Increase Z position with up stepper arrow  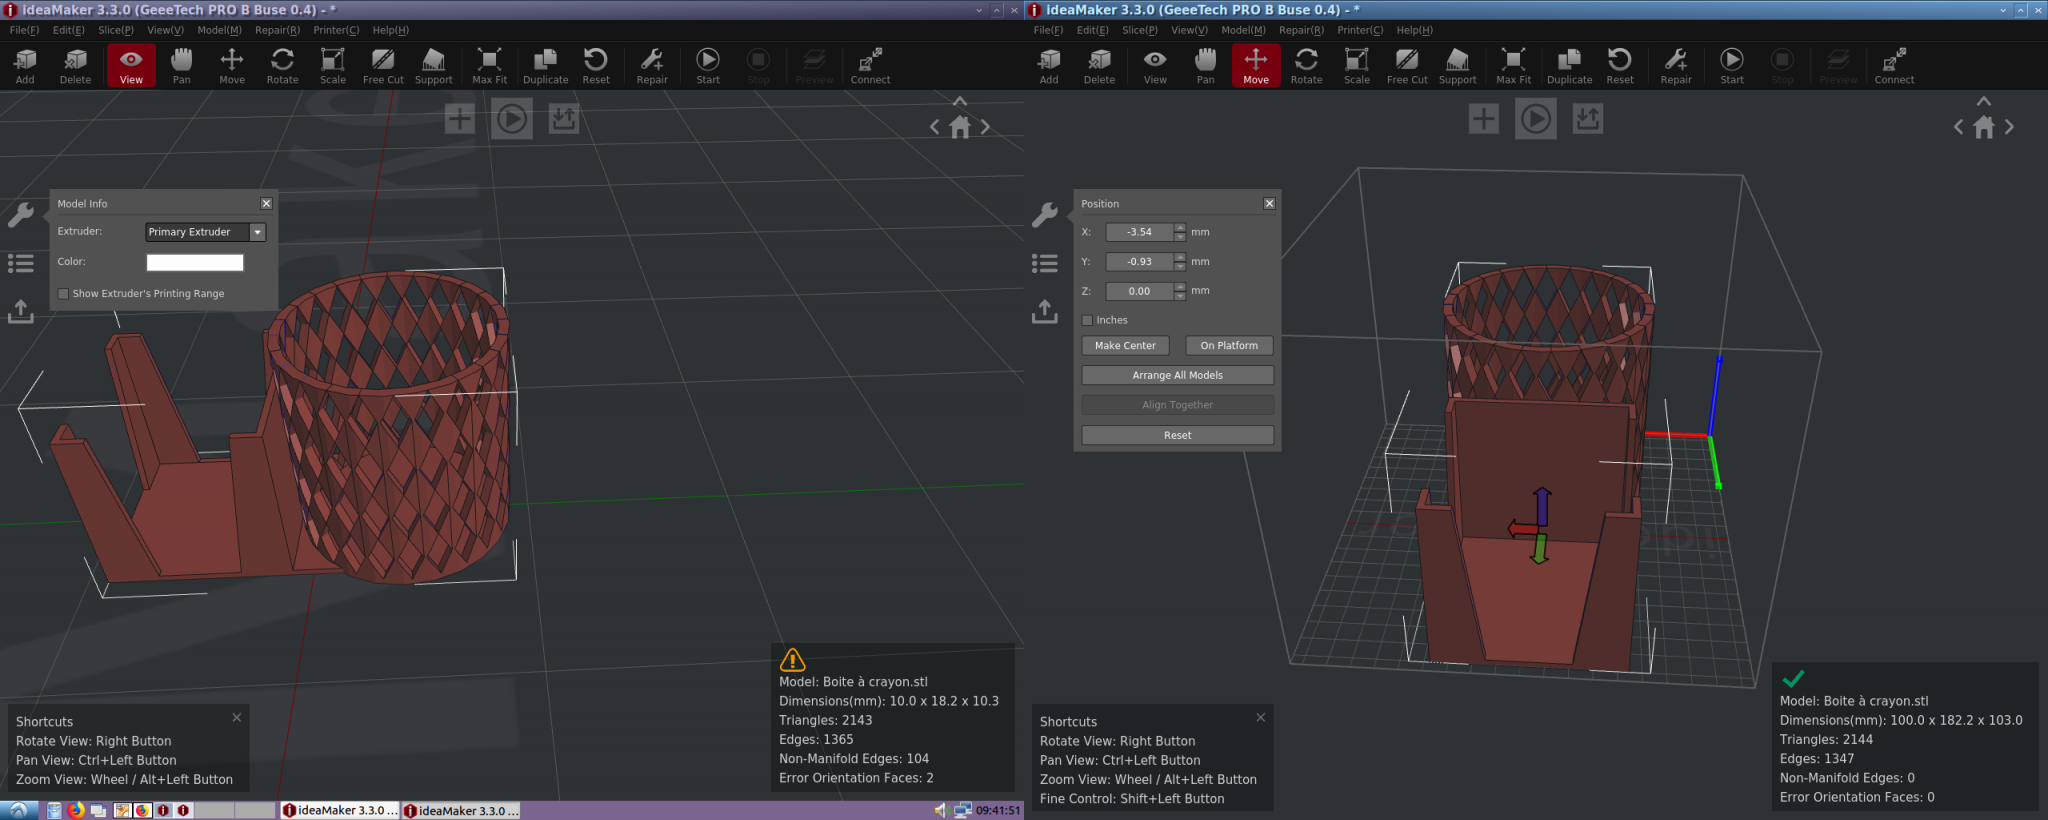1180,287
